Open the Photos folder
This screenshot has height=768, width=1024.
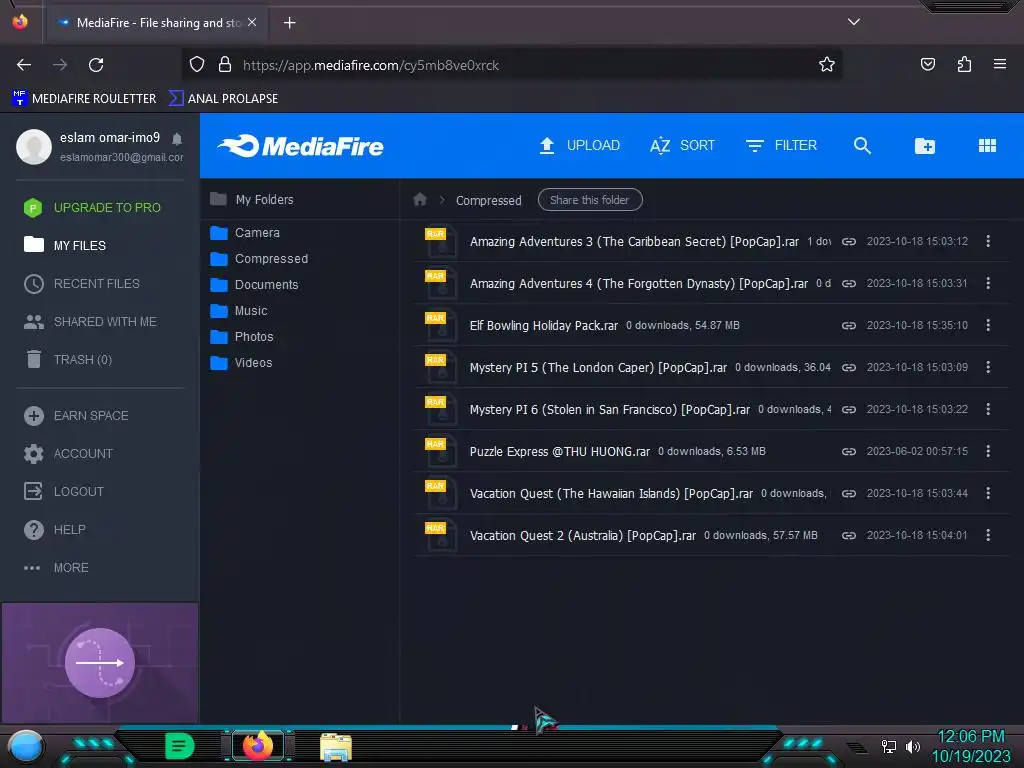(242, 337)
